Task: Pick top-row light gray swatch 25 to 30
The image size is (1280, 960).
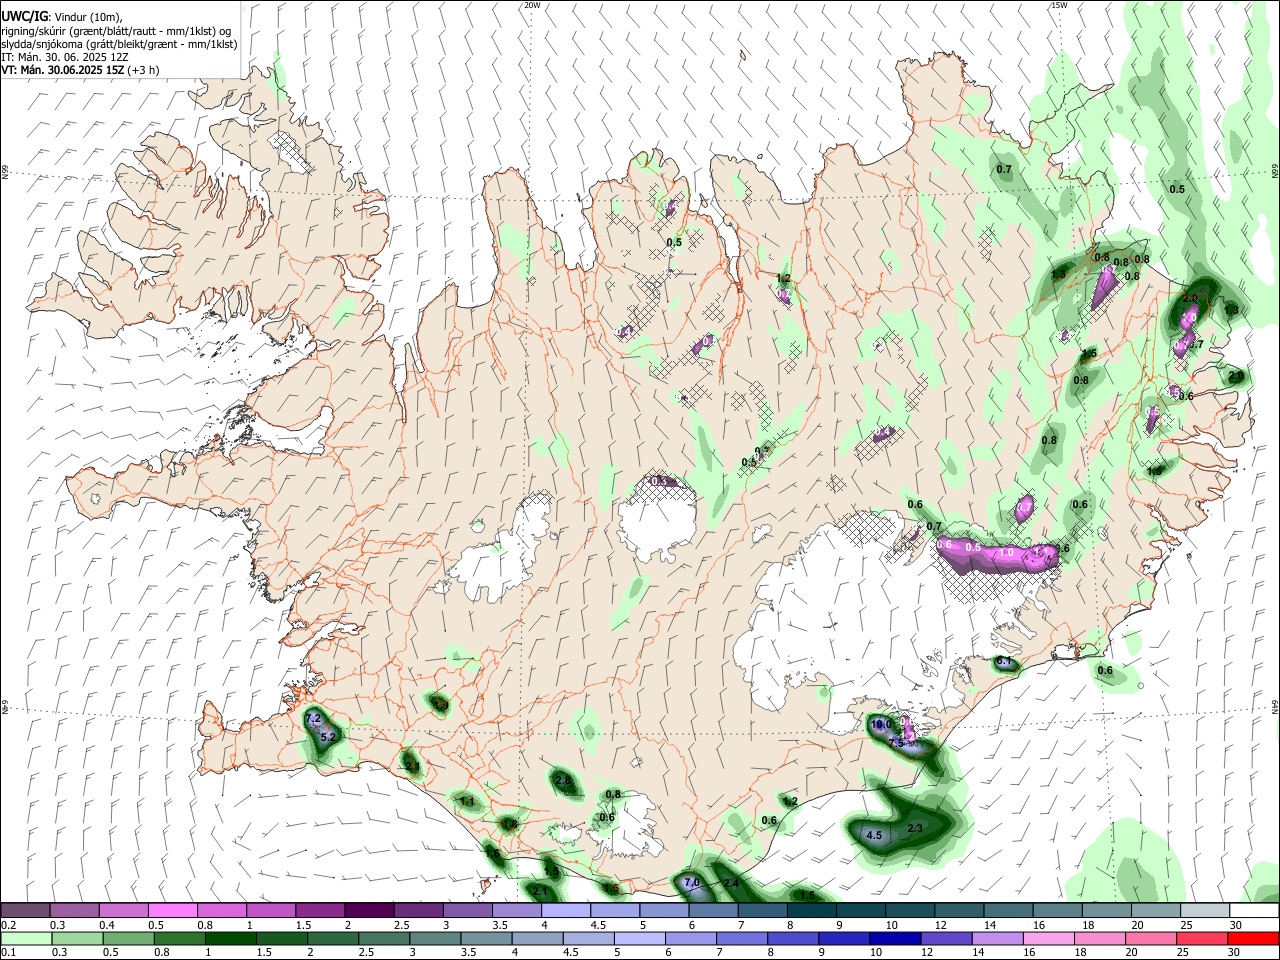Action: [x=1203, y=911]
